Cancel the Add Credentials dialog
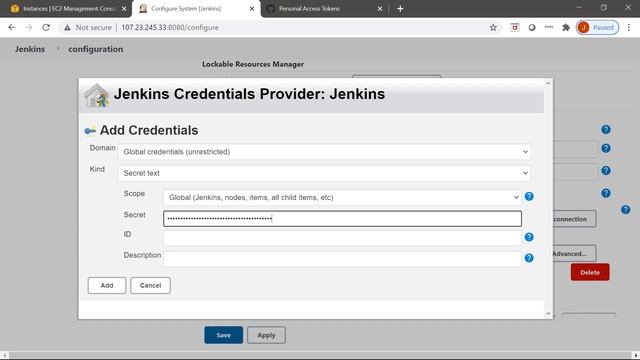Image resolution: width=640 pixels, height=360 pixels. [150, 285]
